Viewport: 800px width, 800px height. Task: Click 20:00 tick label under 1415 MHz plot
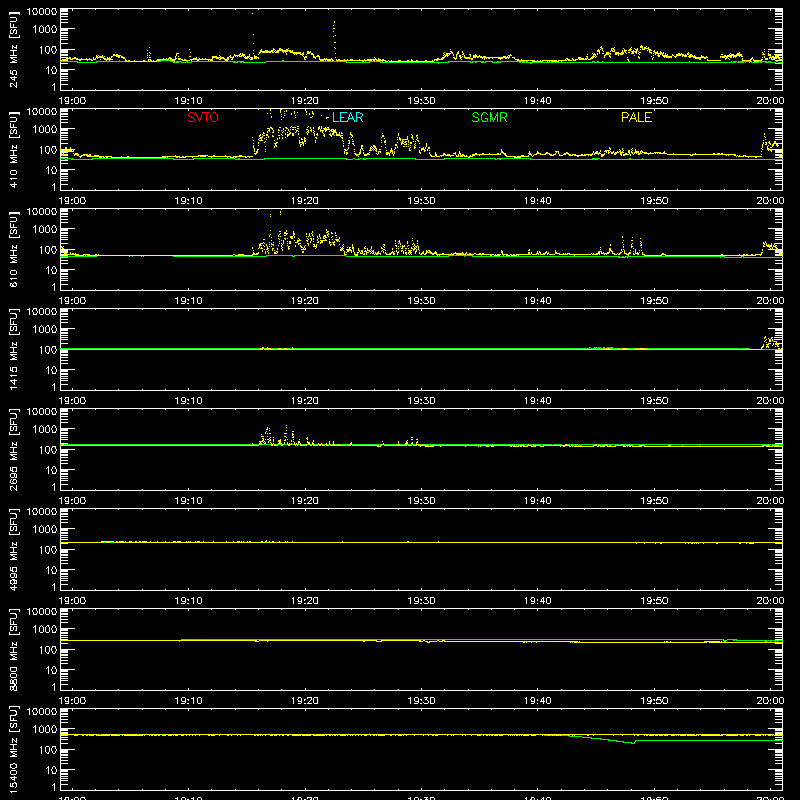tap(770, 401)
